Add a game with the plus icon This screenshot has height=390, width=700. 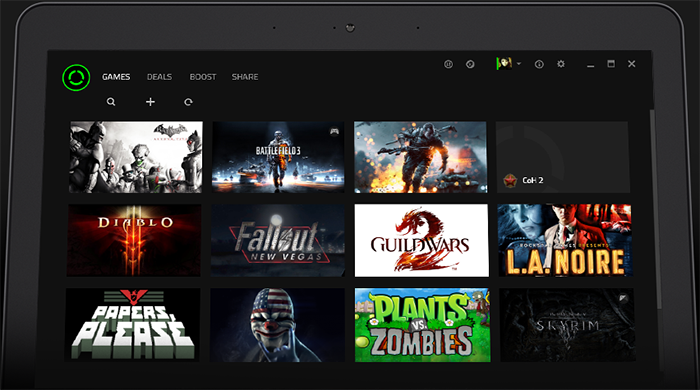point(150,102)
